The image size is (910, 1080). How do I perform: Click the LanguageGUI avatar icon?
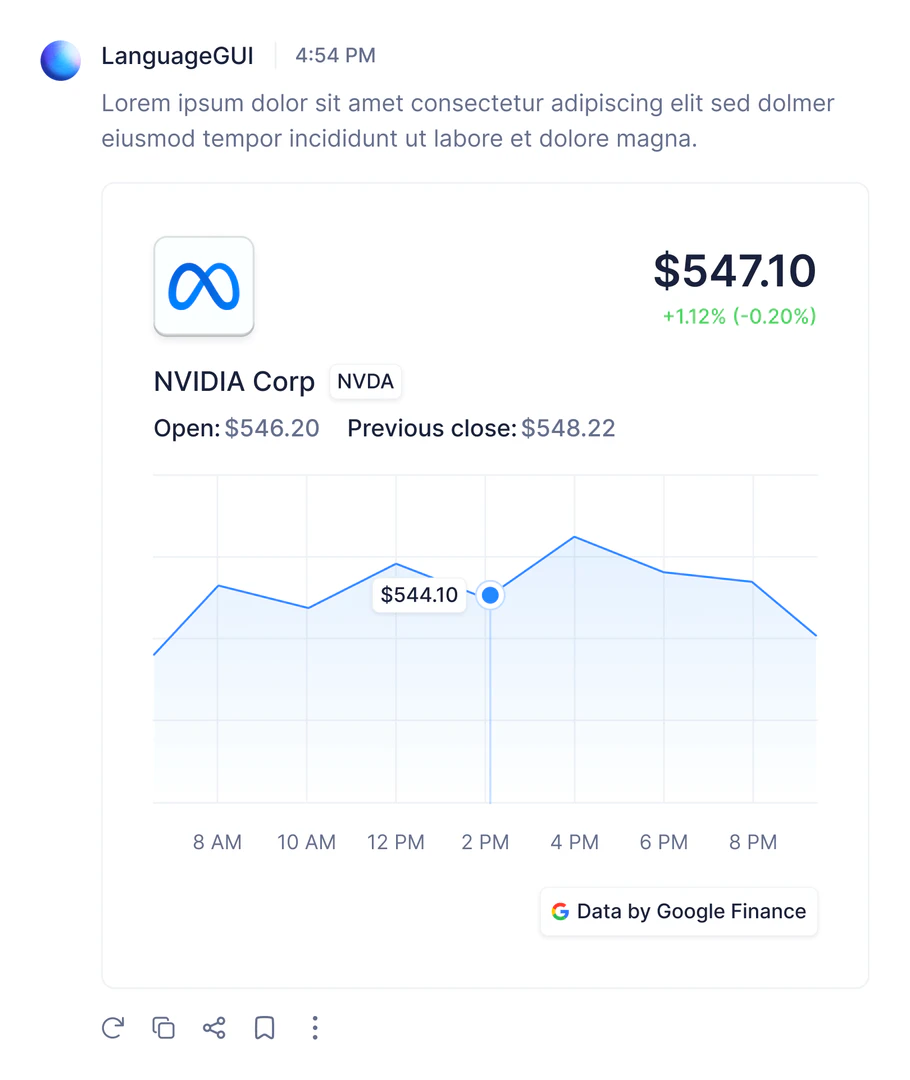coord(60,60)
